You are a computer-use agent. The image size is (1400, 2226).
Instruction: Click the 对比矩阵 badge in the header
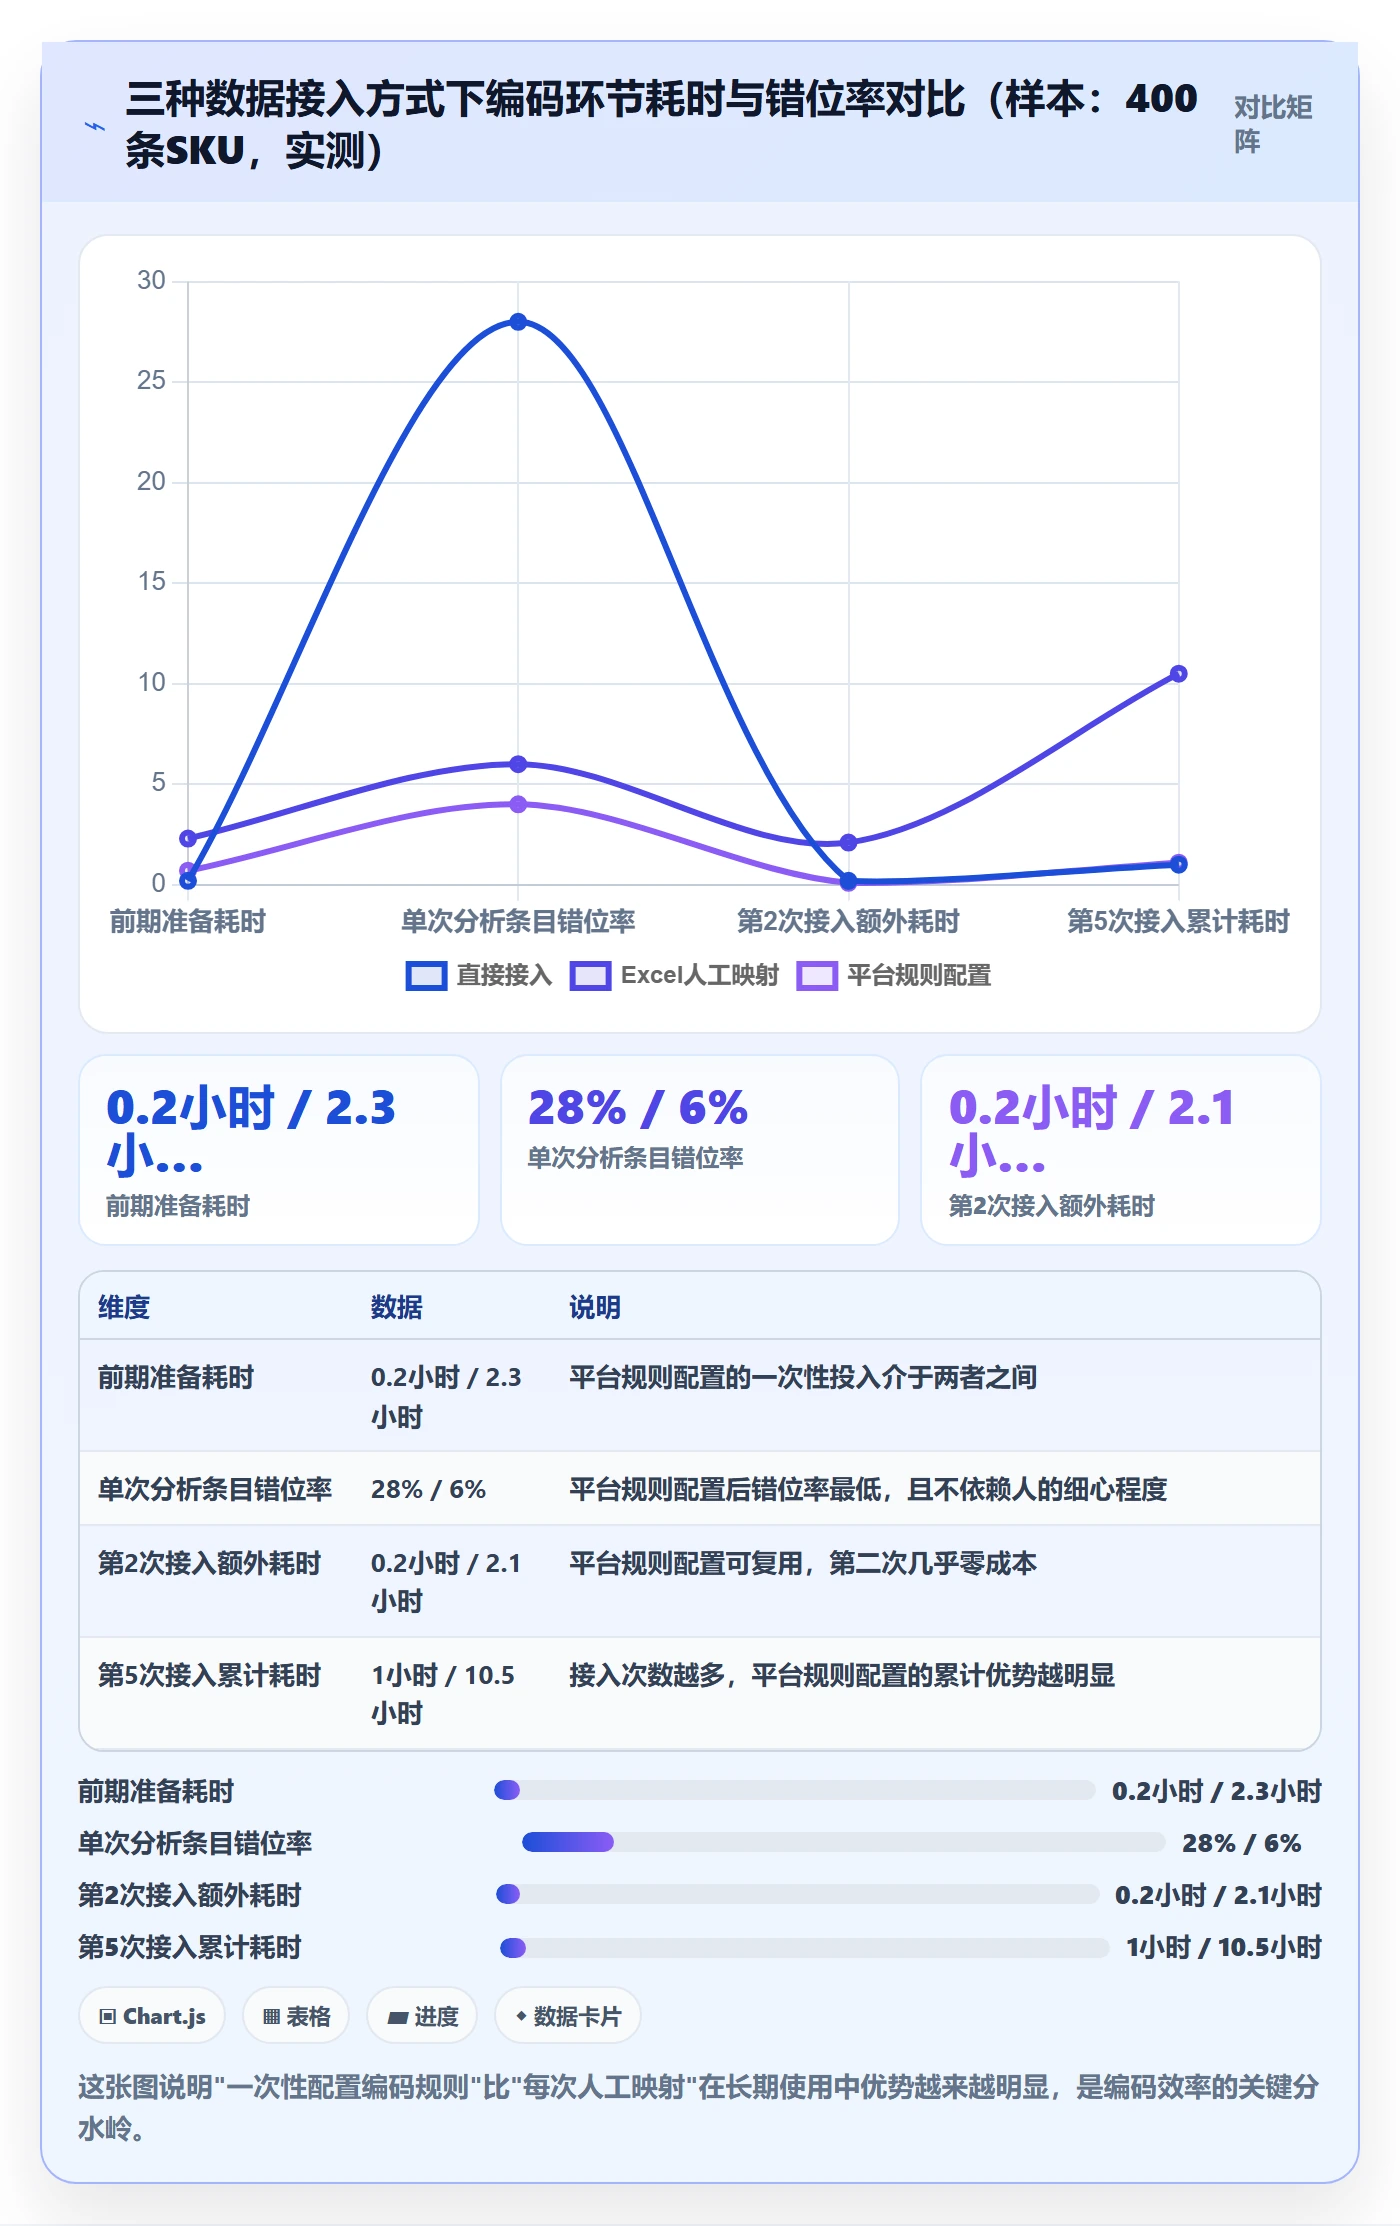[1273, 124]
